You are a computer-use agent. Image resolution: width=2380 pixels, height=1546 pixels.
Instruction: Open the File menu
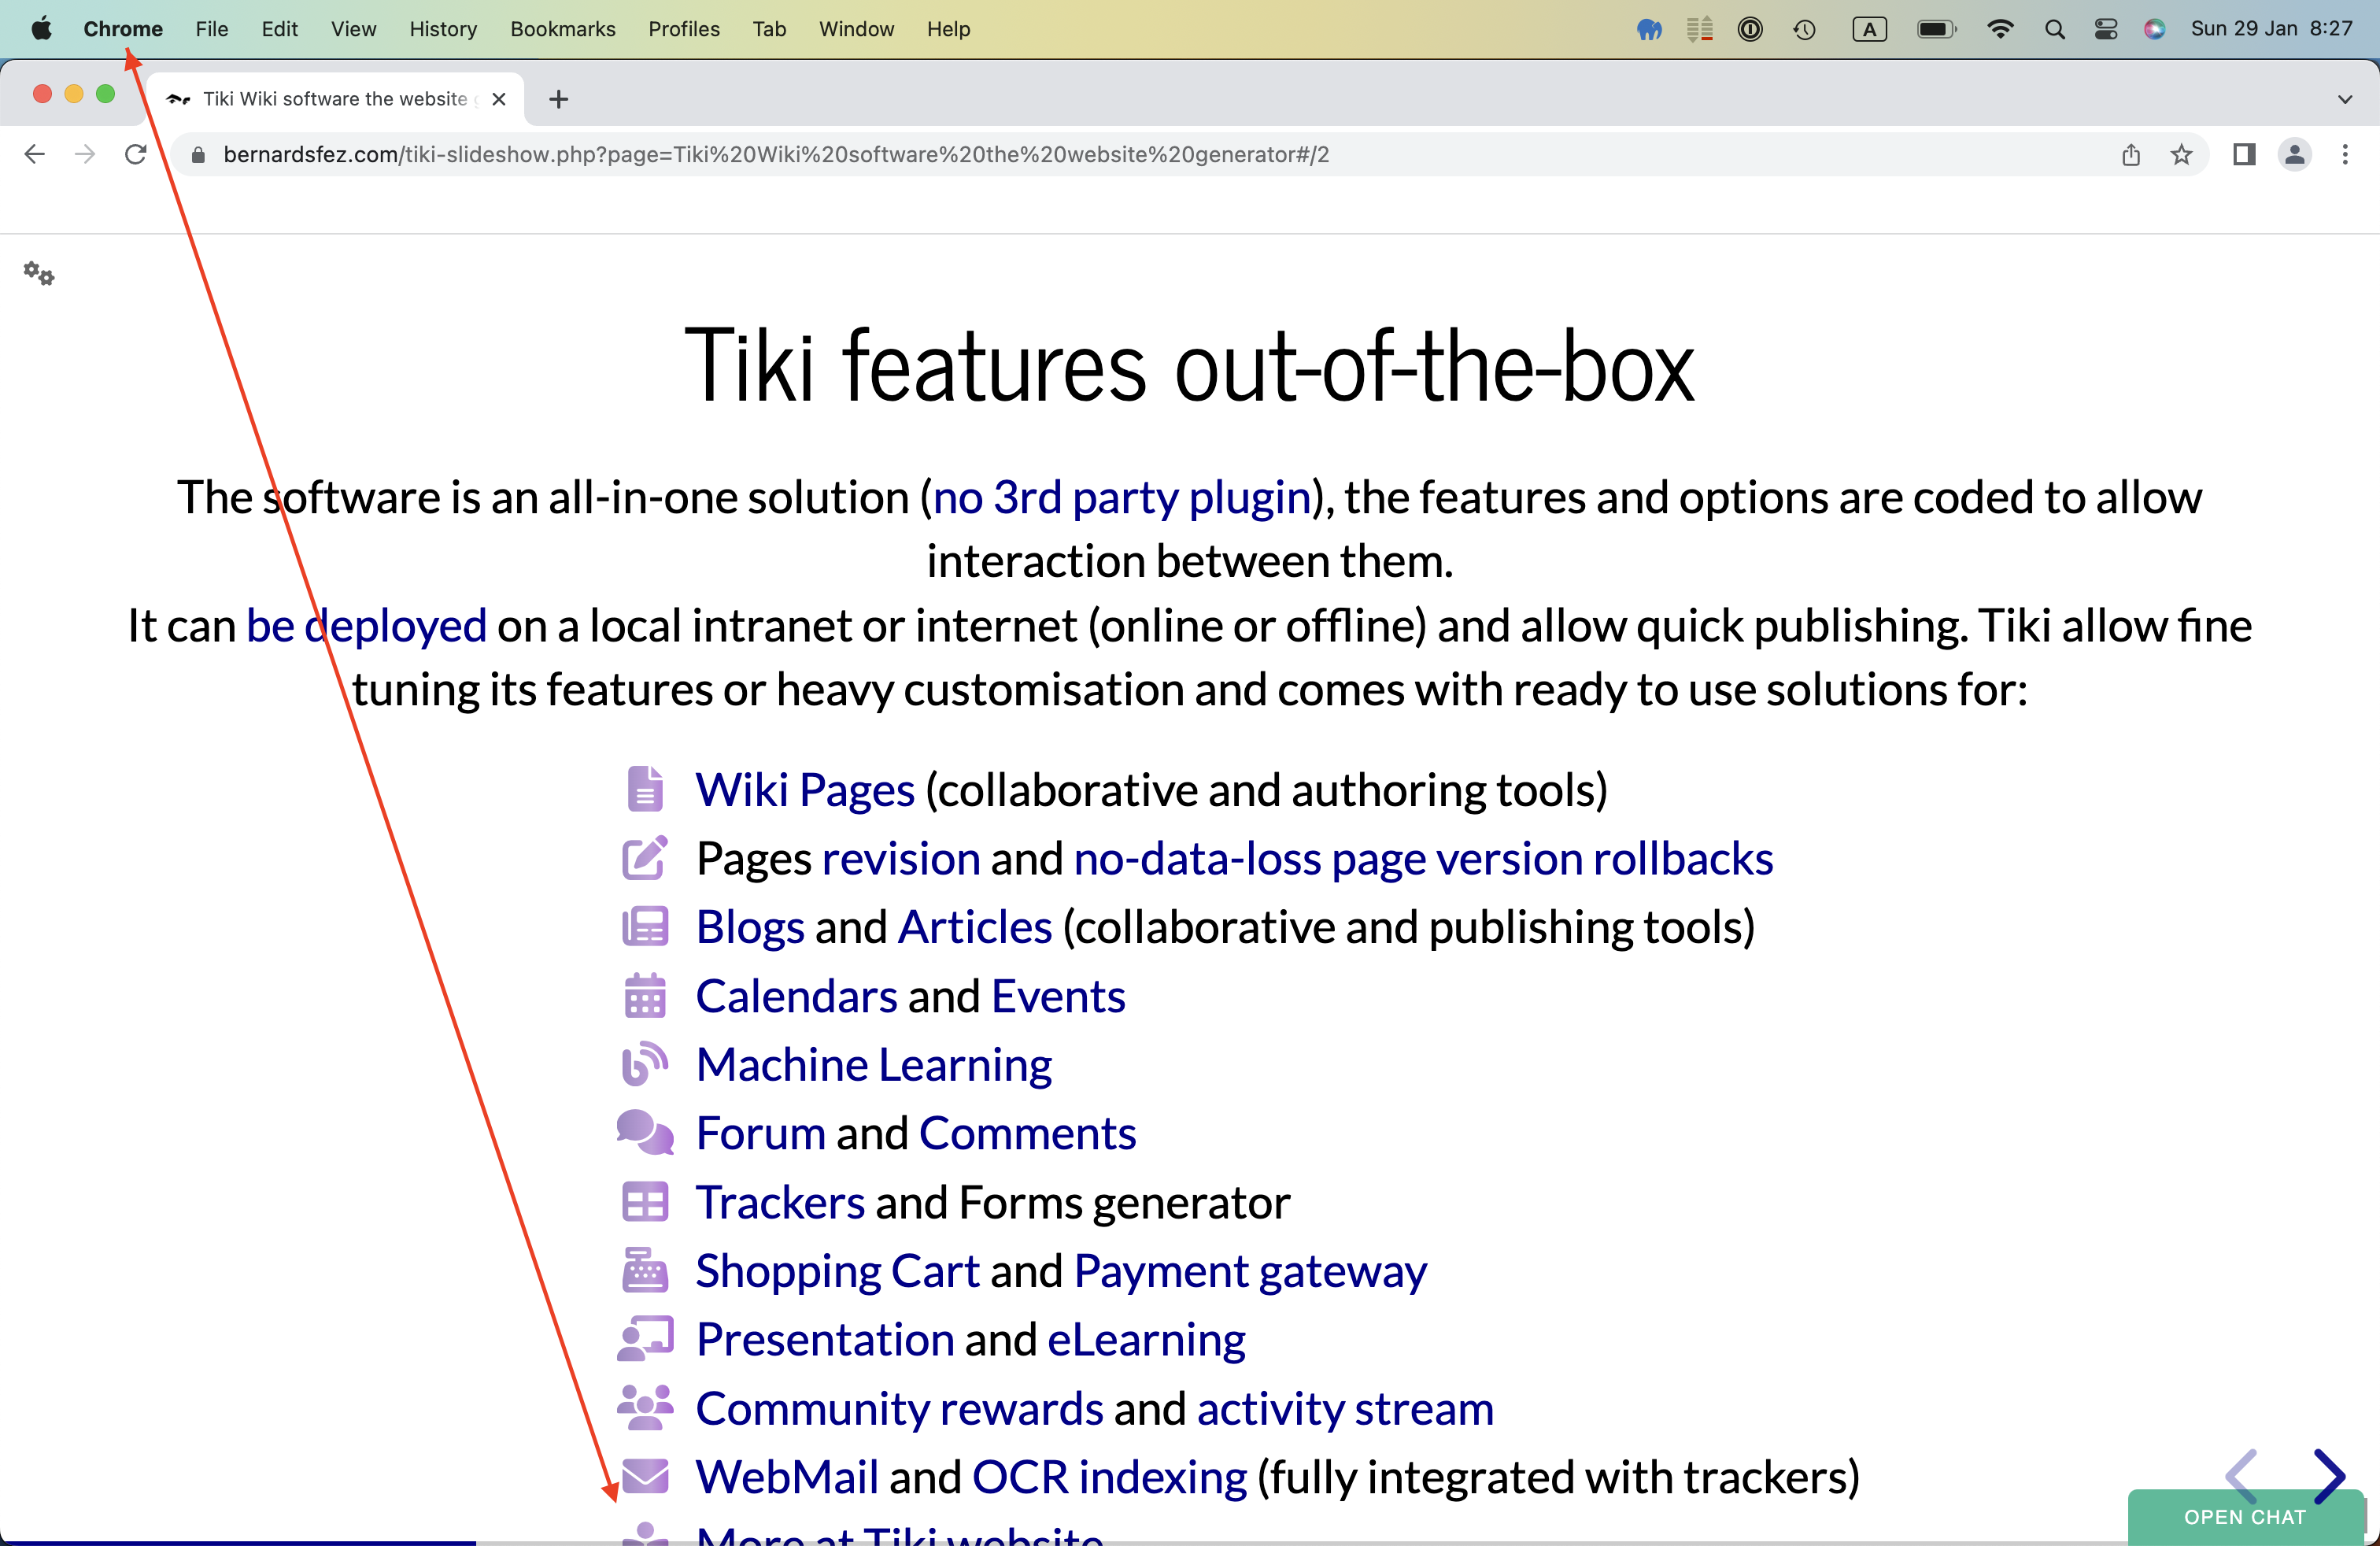[212, 29]
